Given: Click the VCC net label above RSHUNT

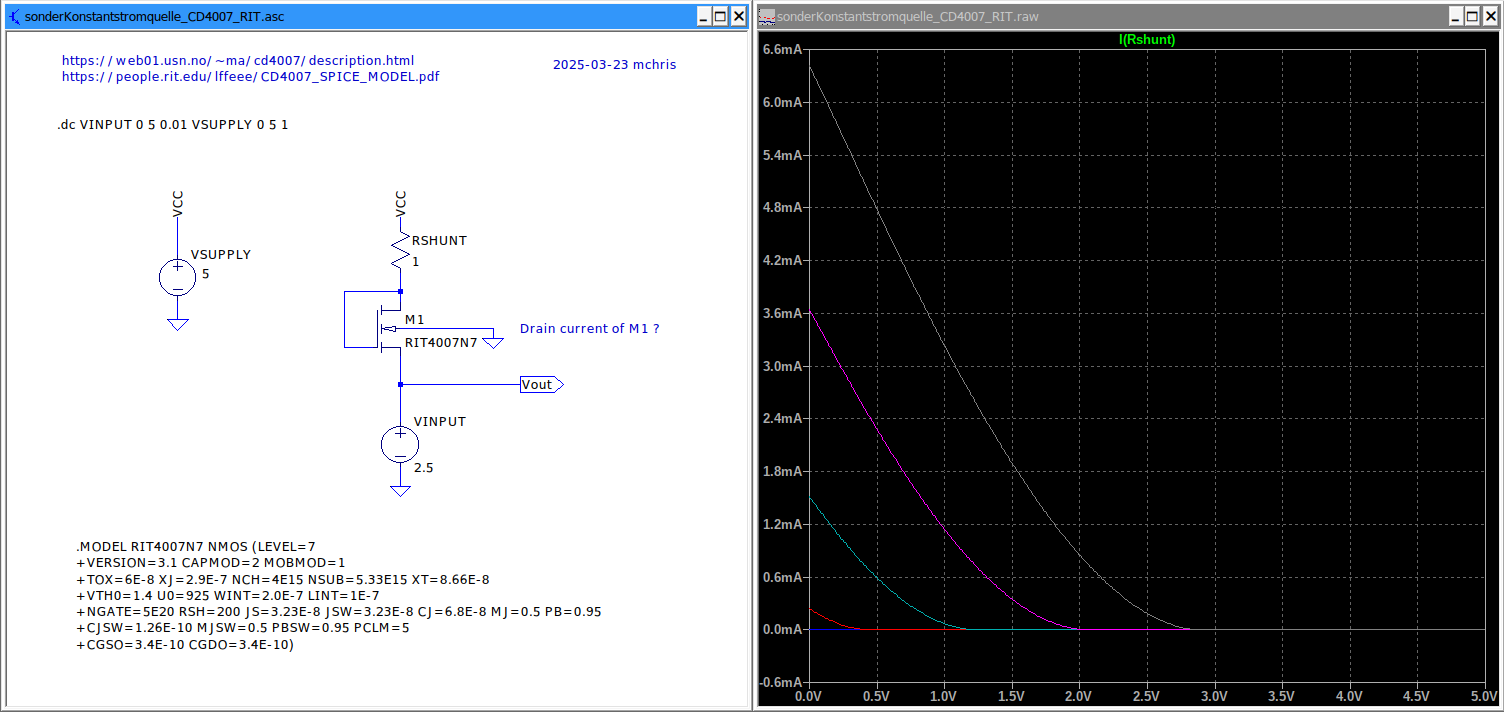Looking at the screenshot, I should pyautogui.click(x=401, y=204).
